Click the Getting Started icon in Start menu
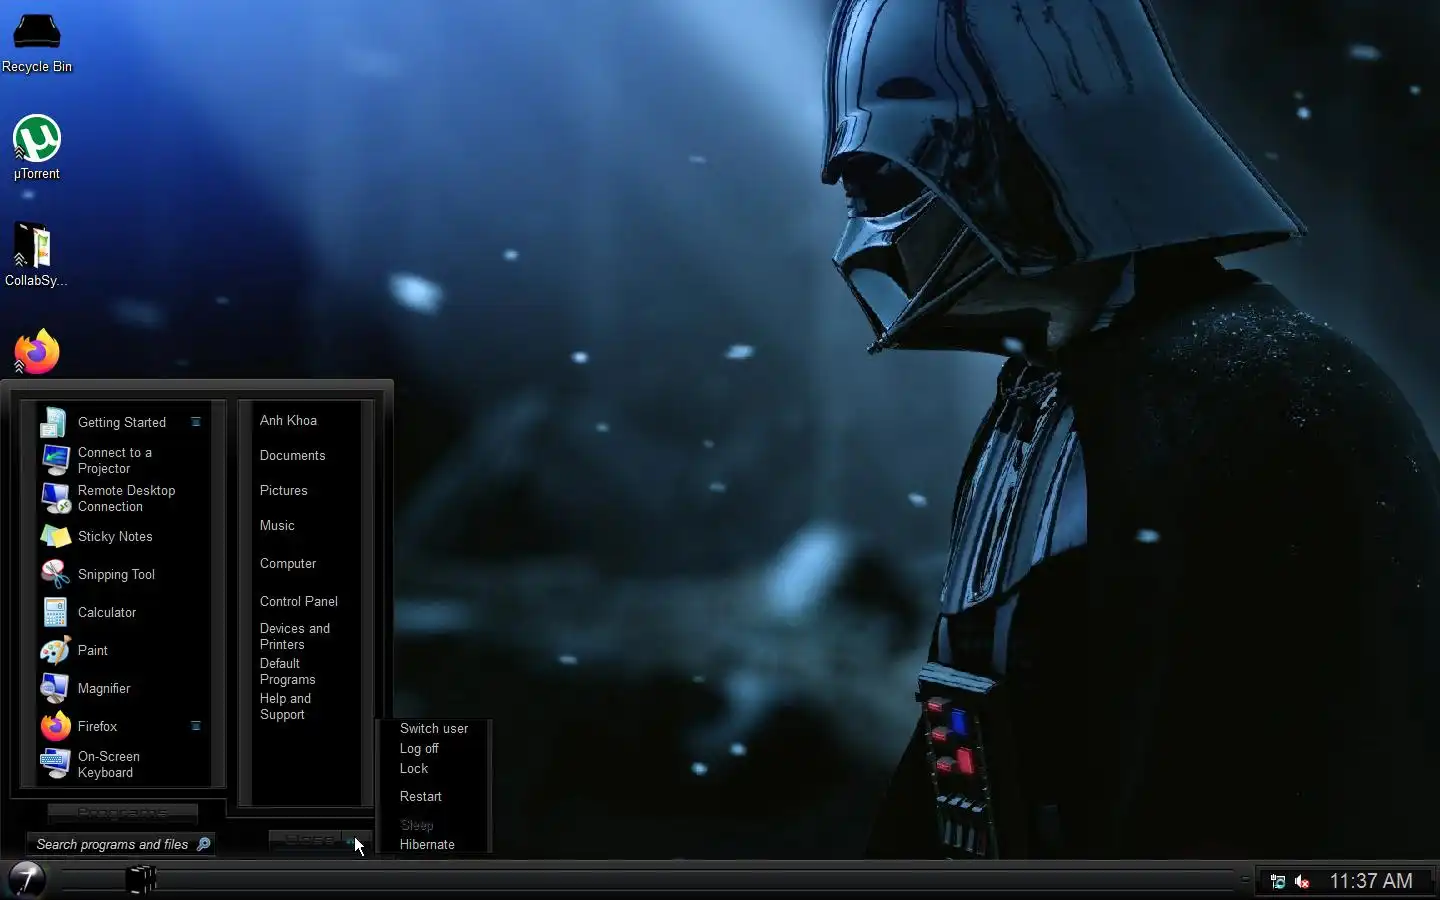 [54, 422]
